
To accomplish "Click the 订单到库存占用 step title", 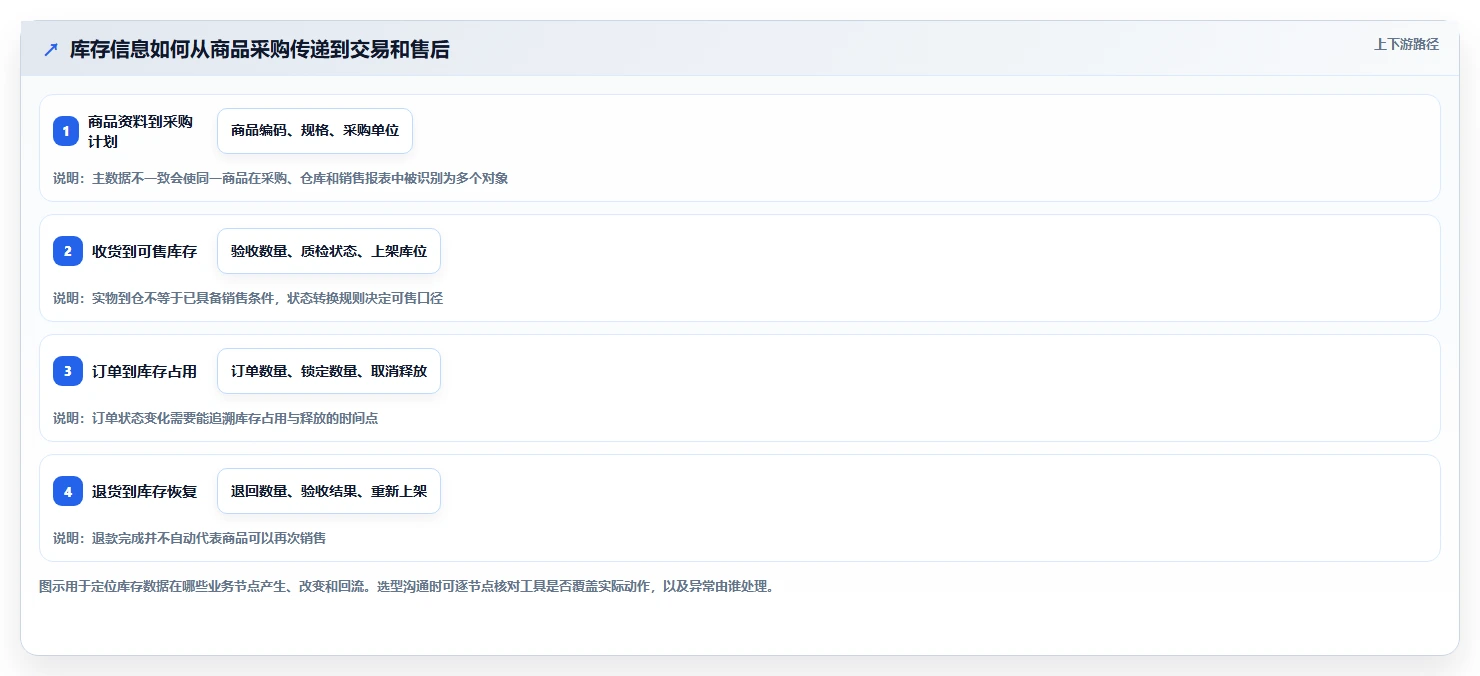I will coord(144,371).
